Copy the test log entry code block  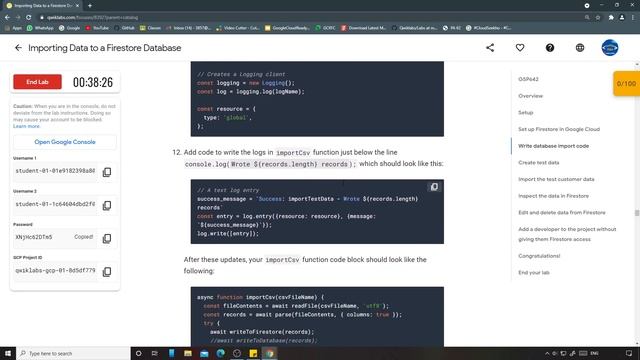434,187
